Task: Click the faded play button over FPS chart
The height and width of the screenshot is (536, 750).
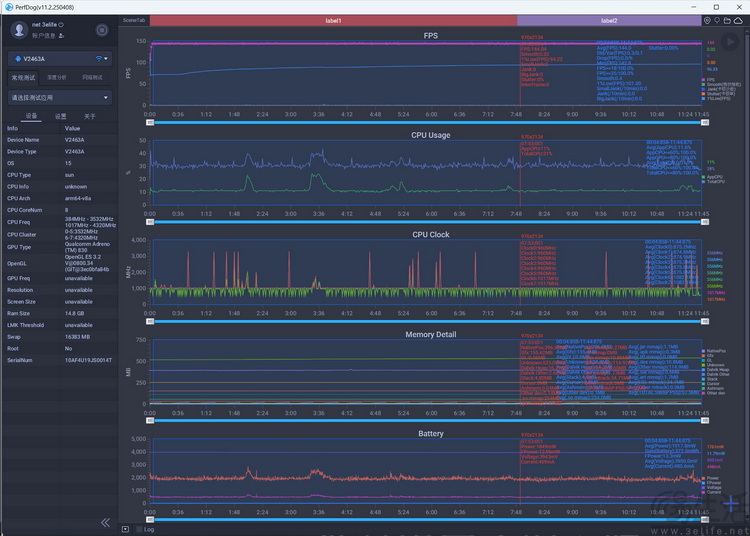Action: click(x=730, y=42)
